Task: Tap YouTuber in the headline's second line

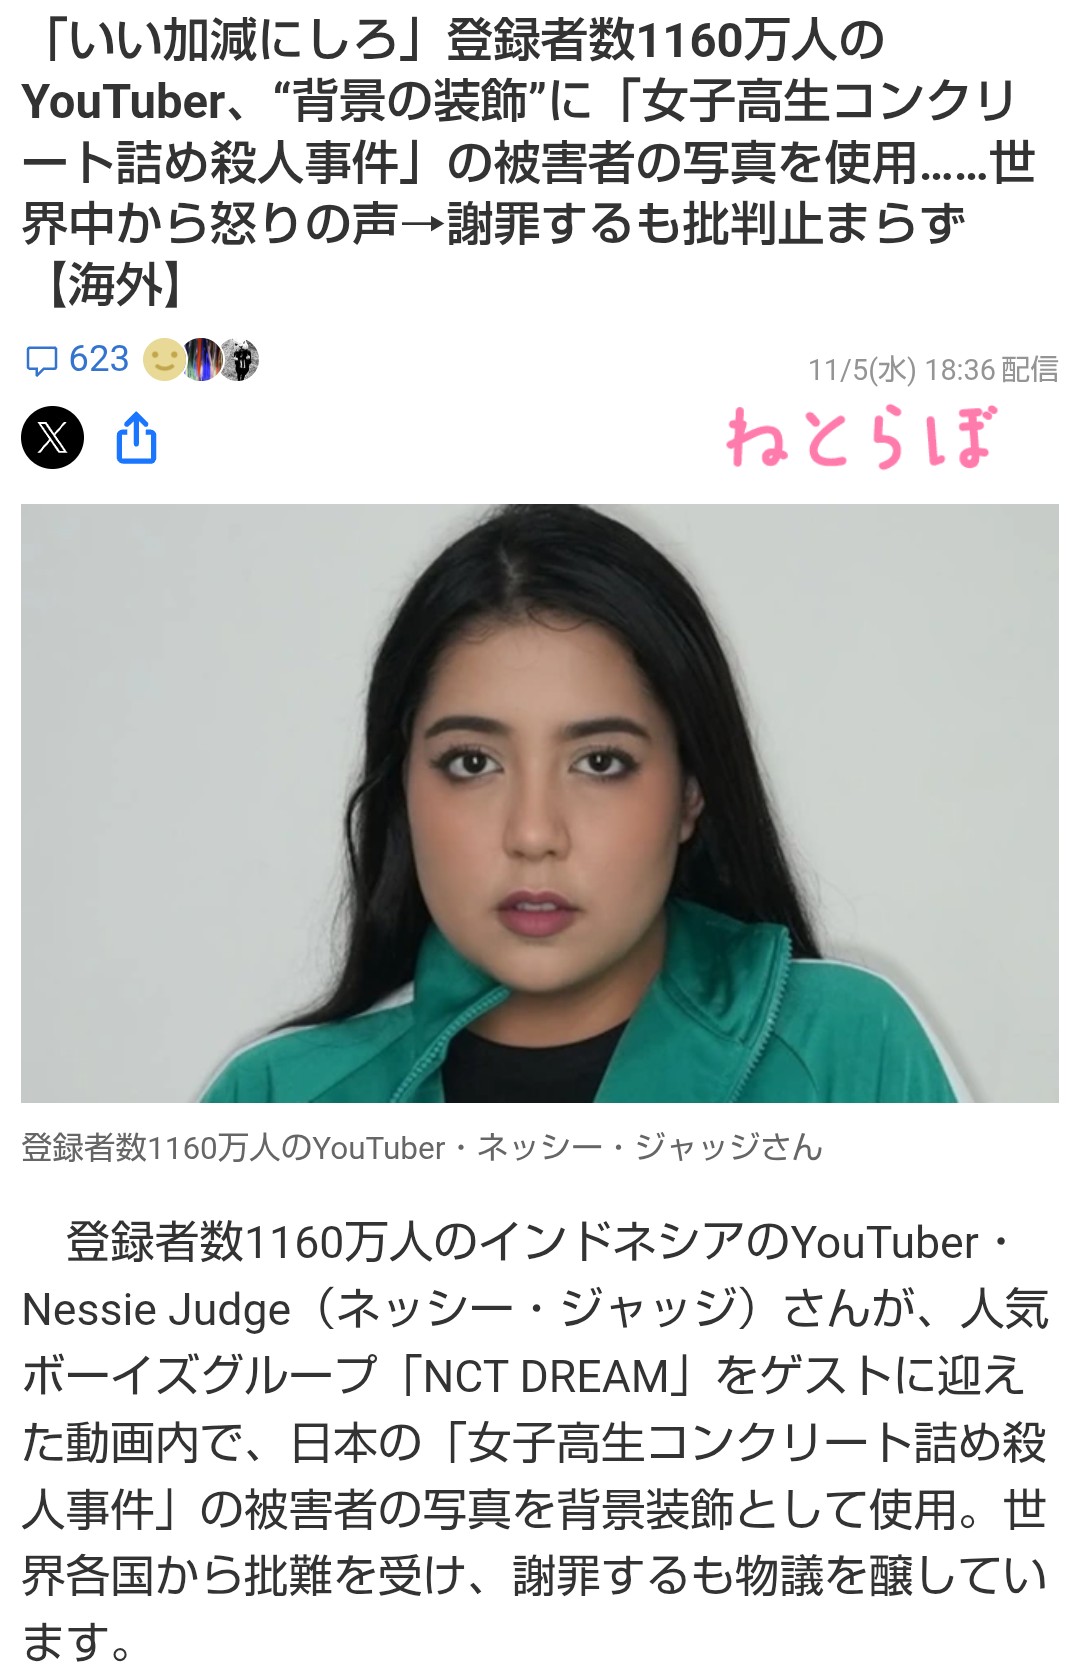Action: point(123,101)
